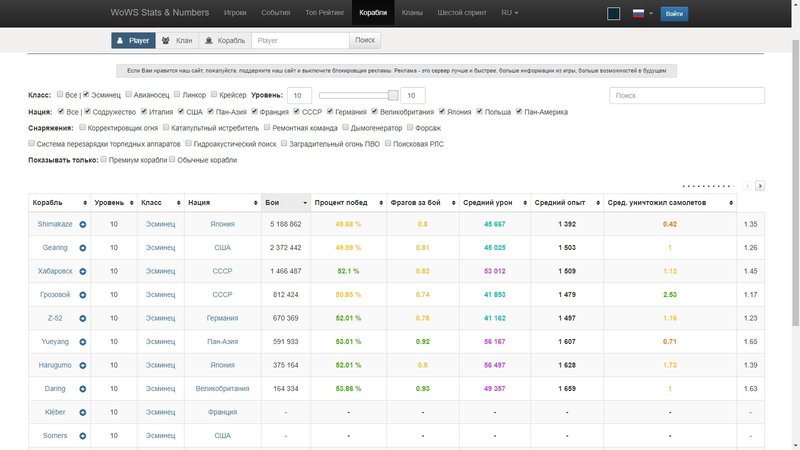Open the Shimakaze ship link
Viewport: 800px width, 450px height.
tap(55, 224)
